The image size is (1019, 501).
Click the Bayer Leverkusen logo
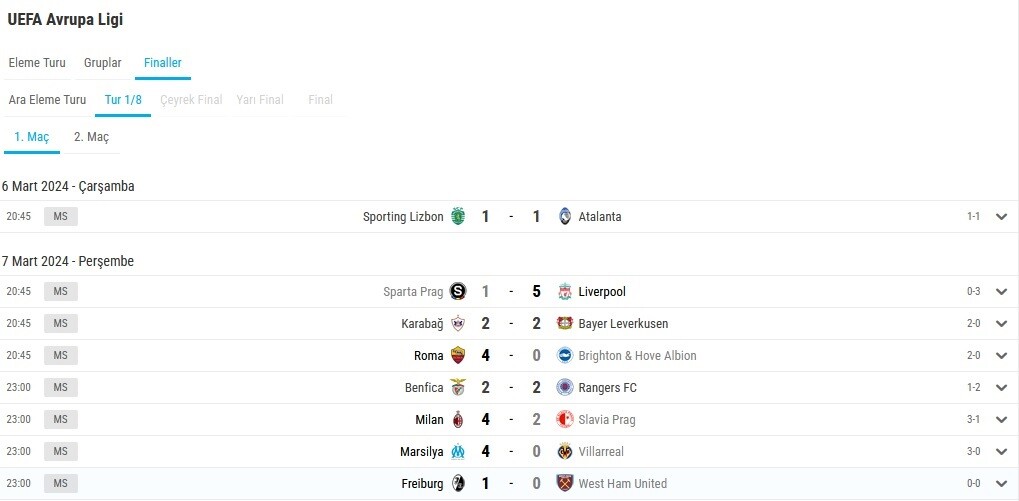[565, 324]
